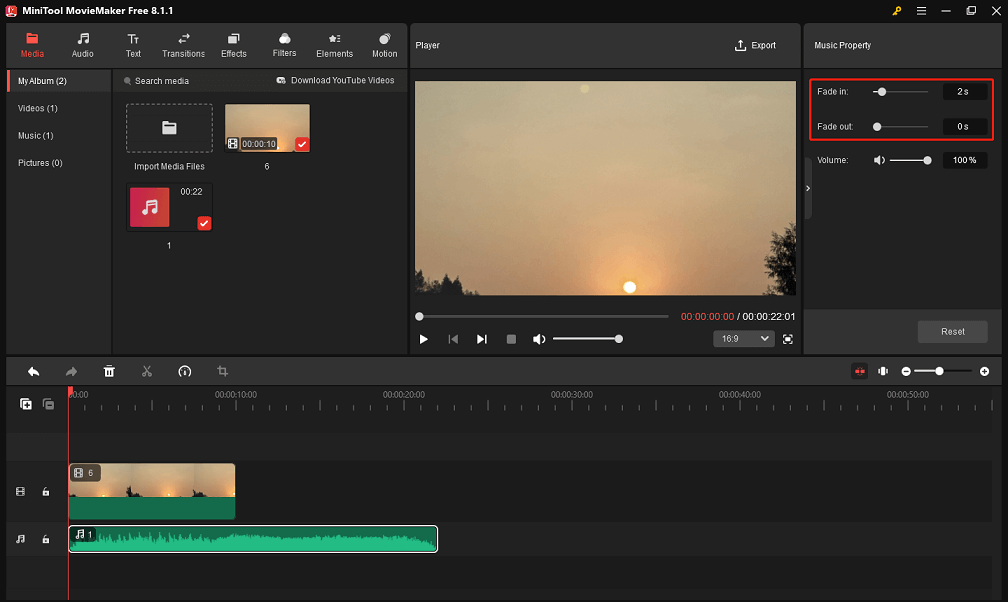This screenshot has width=1008, height=602.
Task: Click the remove track icon
Action: tap(48, 404)
